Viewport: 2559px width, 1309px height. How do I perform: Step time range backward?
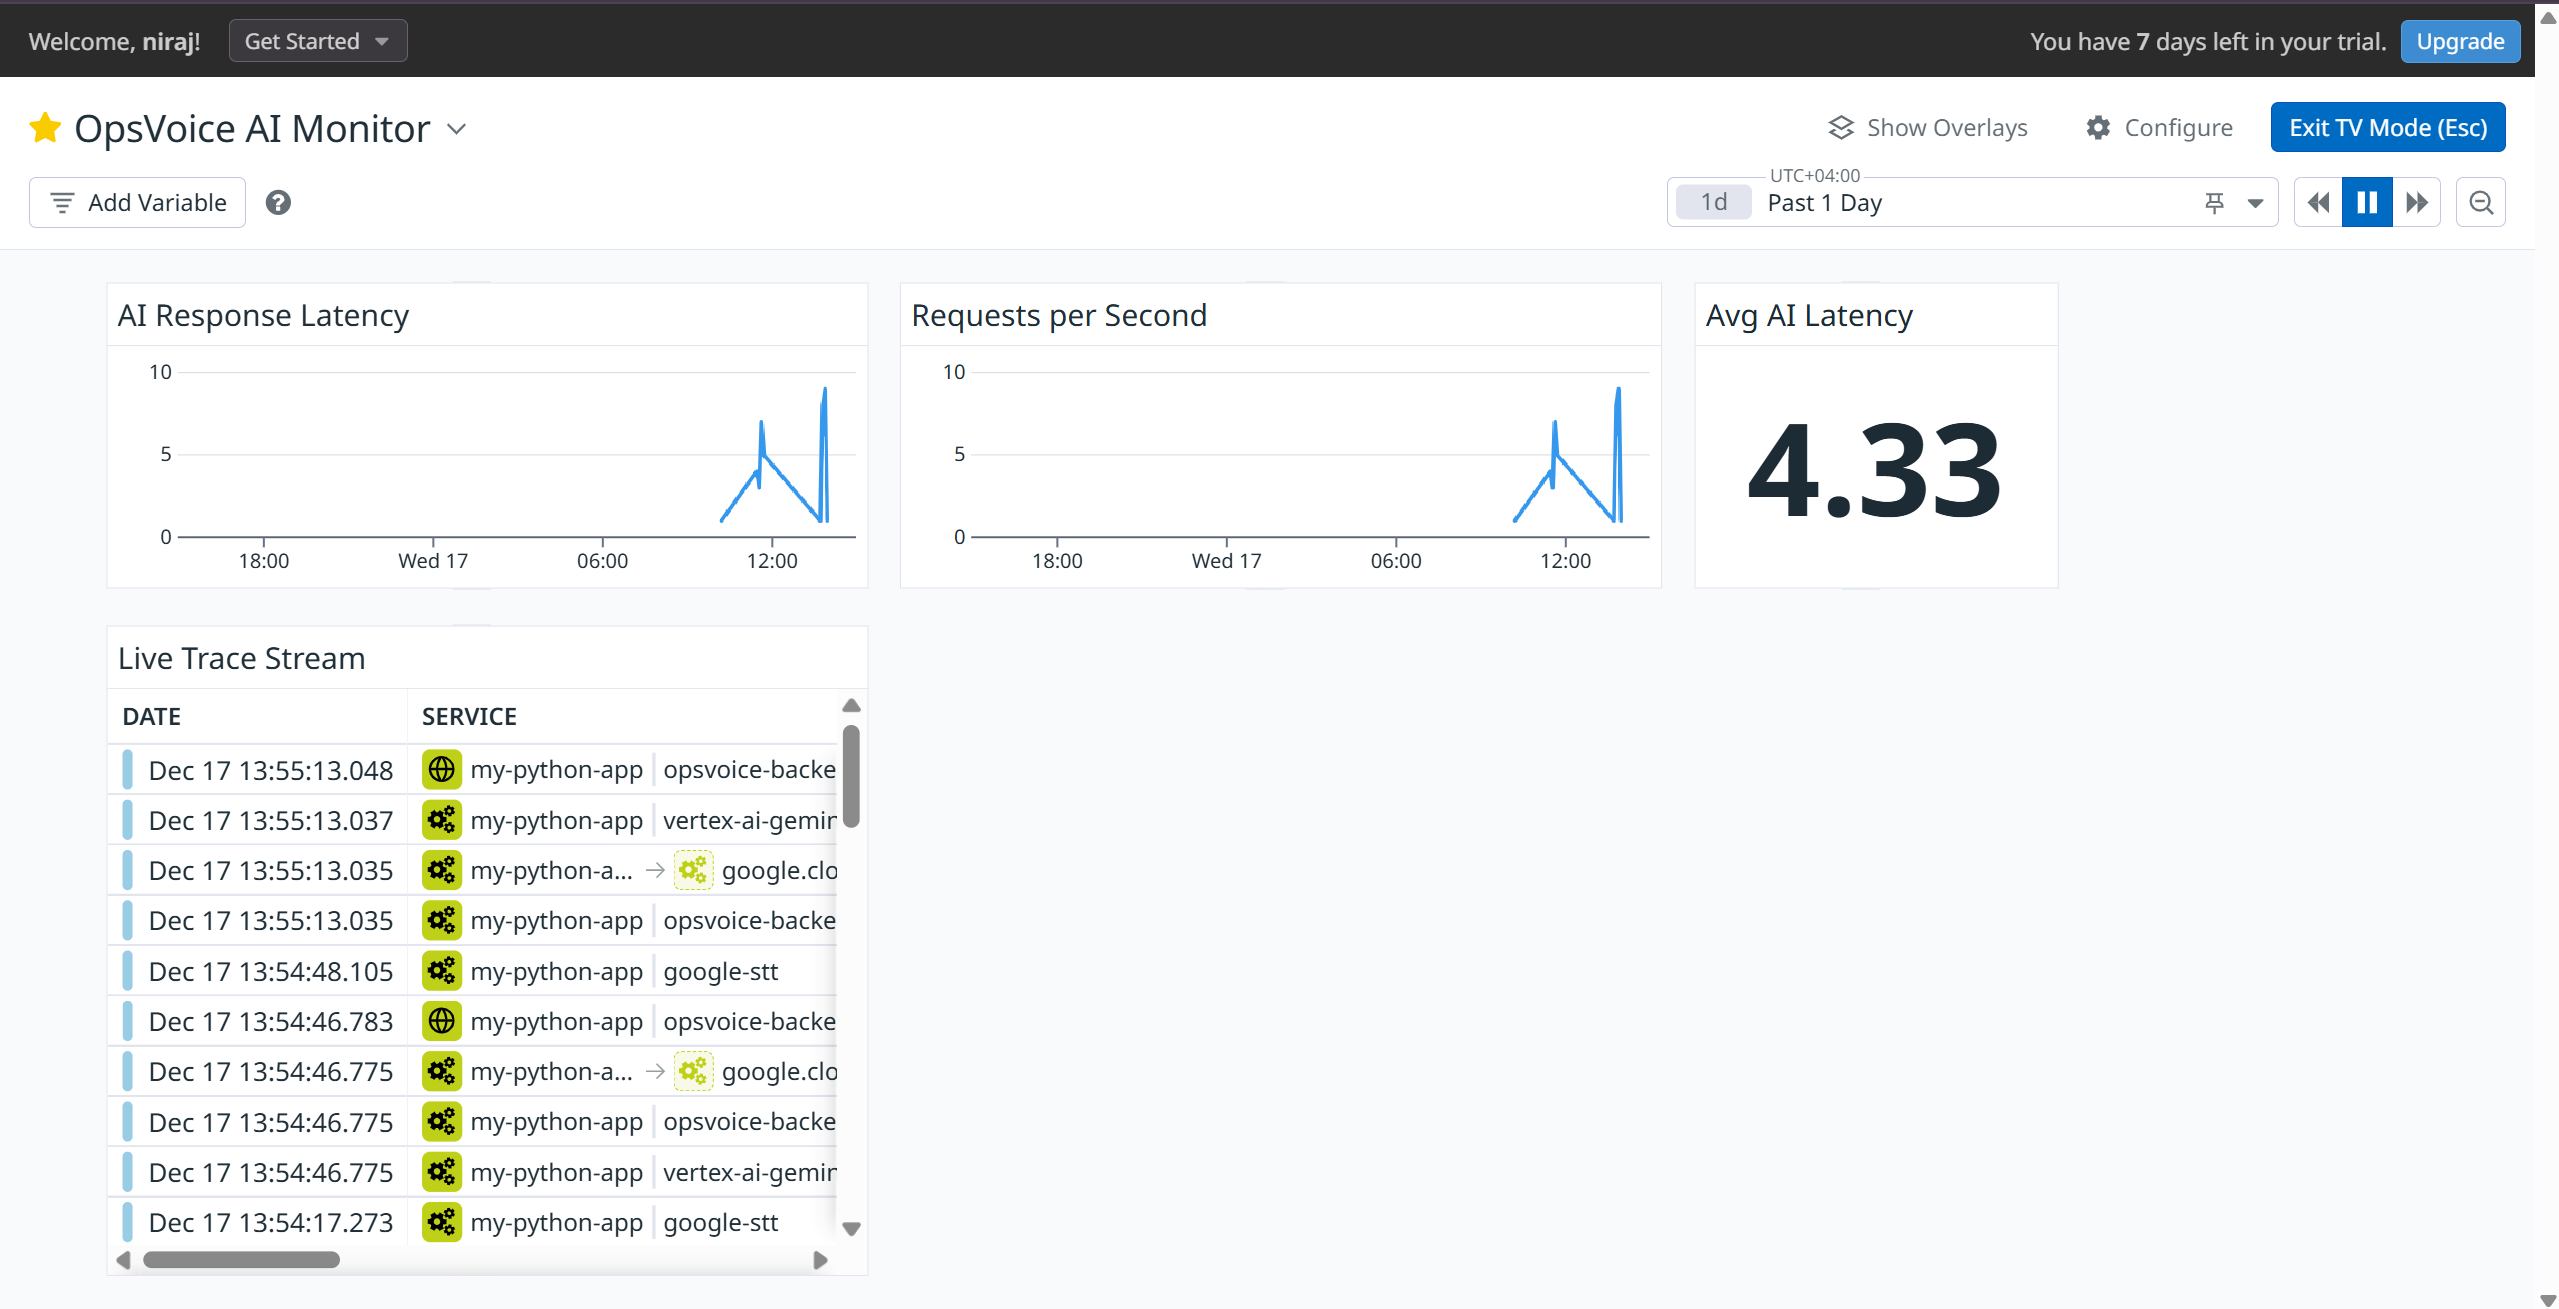click(2318, 203)
